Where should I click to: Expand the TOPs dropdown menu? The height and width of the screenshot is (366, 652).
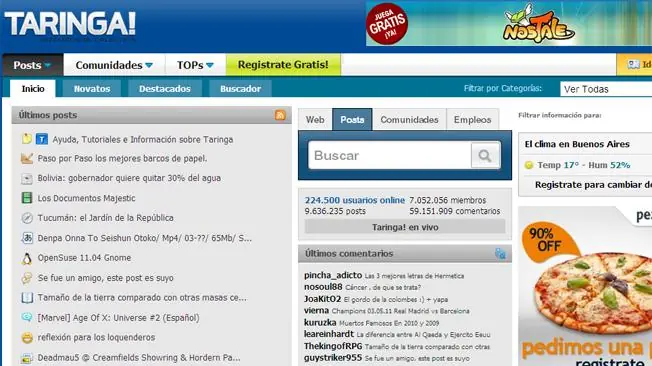coord(195,65)
